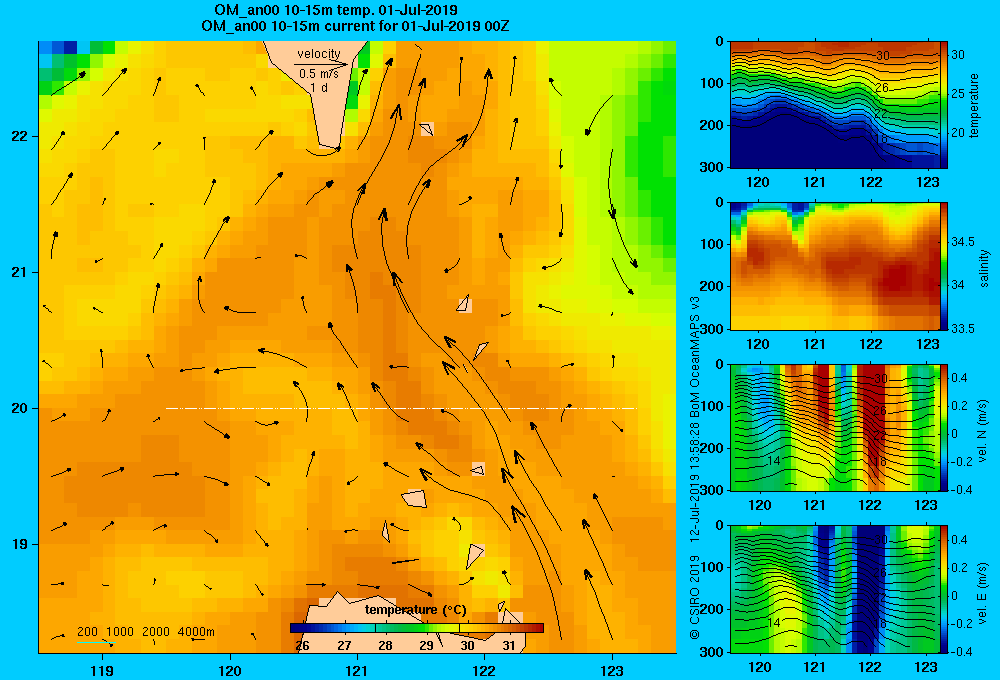The width and height of the screenshot is (1000, 680).
Task: Select the 'vel. E (m/s)' axis label
Action: point(983,592)
